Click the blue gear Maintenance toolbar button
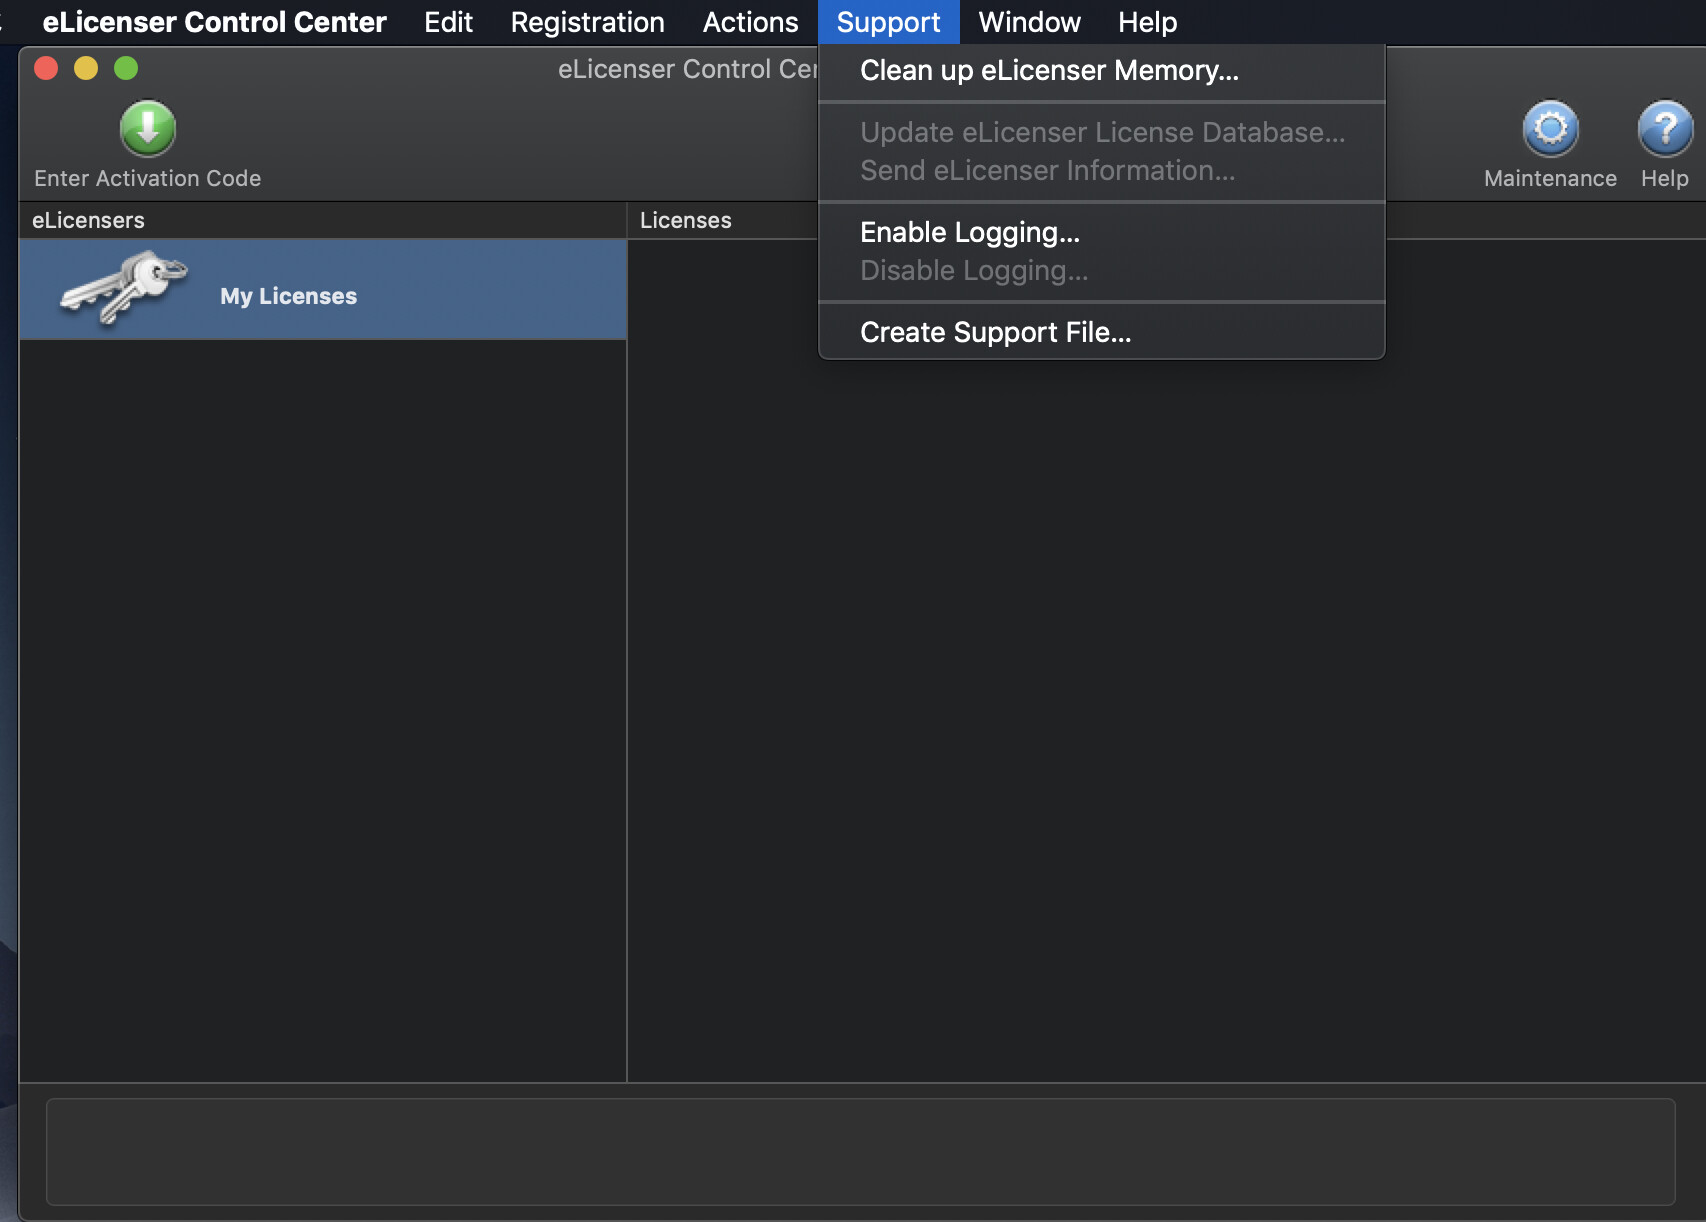Viewport: 1706px width, 1222px height. pos(1549,128)
